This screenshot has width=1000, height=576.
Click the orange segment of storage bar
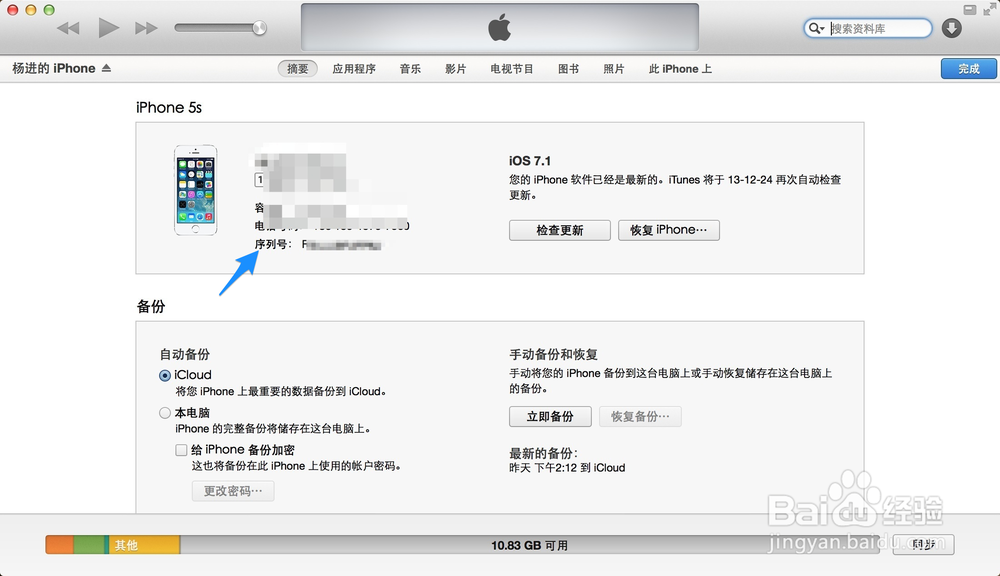pyautogui.click(x=60, y=545)
